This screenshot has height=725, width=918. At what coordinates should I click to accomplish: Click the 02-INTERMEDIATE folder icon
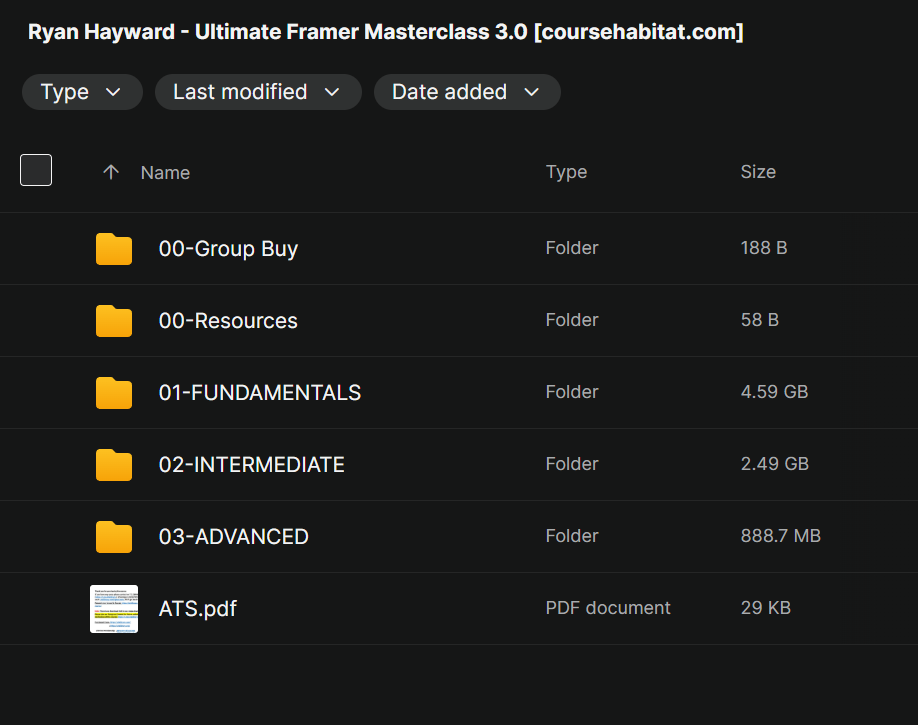pyautogui.click(x=114, y=465)
